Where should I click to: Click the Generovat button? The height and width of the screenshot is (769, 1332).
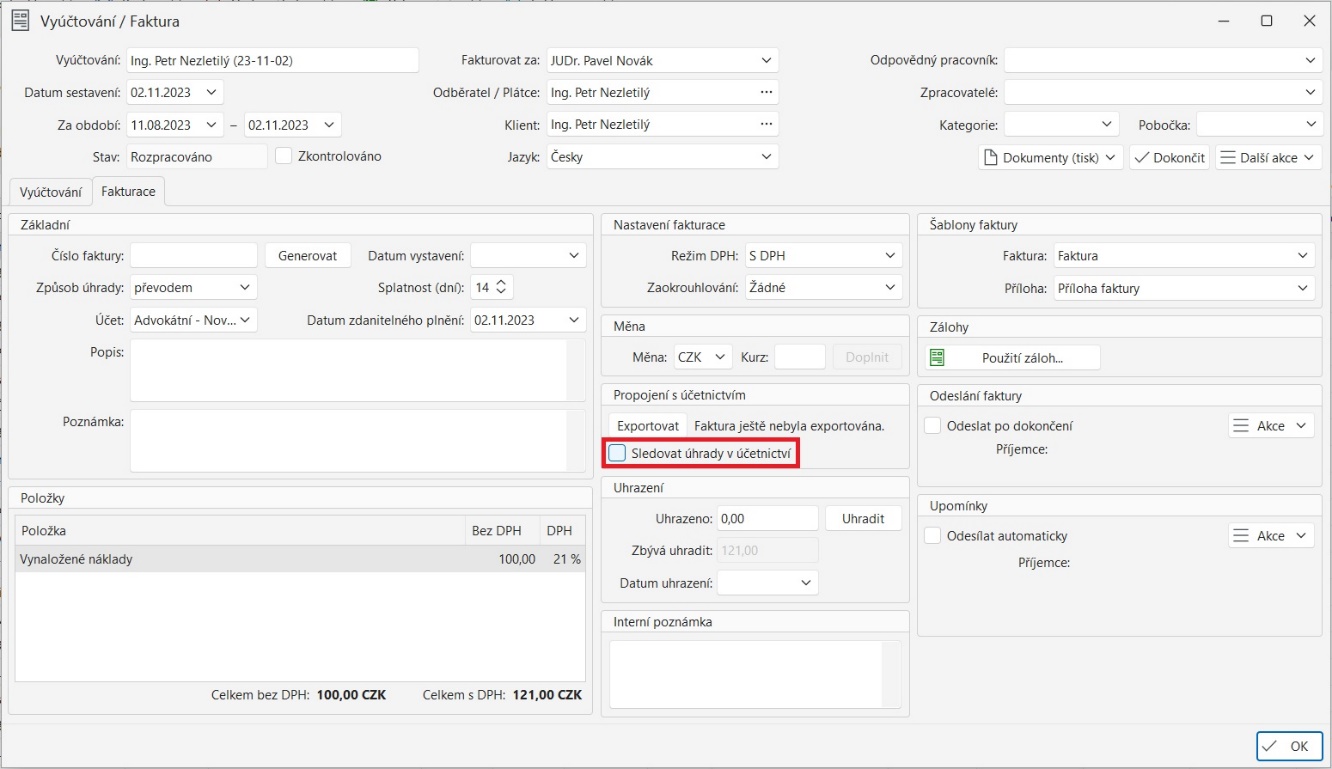pos(310,254)
